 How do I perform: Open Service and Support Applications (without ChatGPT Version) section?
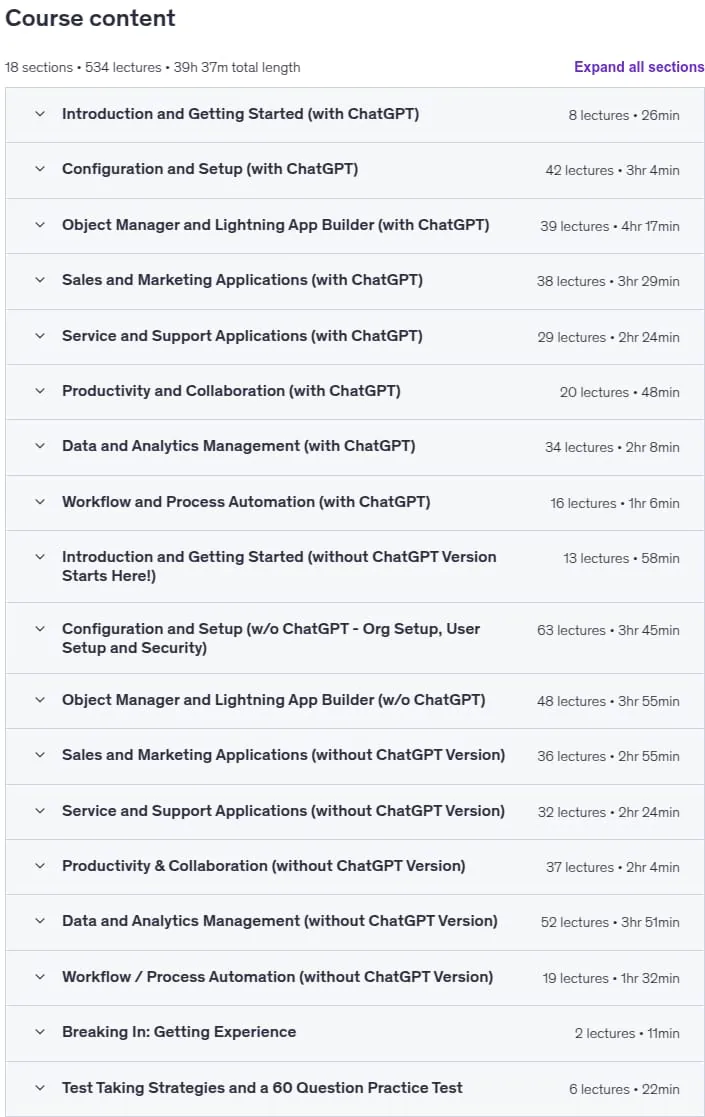(355, 811)
